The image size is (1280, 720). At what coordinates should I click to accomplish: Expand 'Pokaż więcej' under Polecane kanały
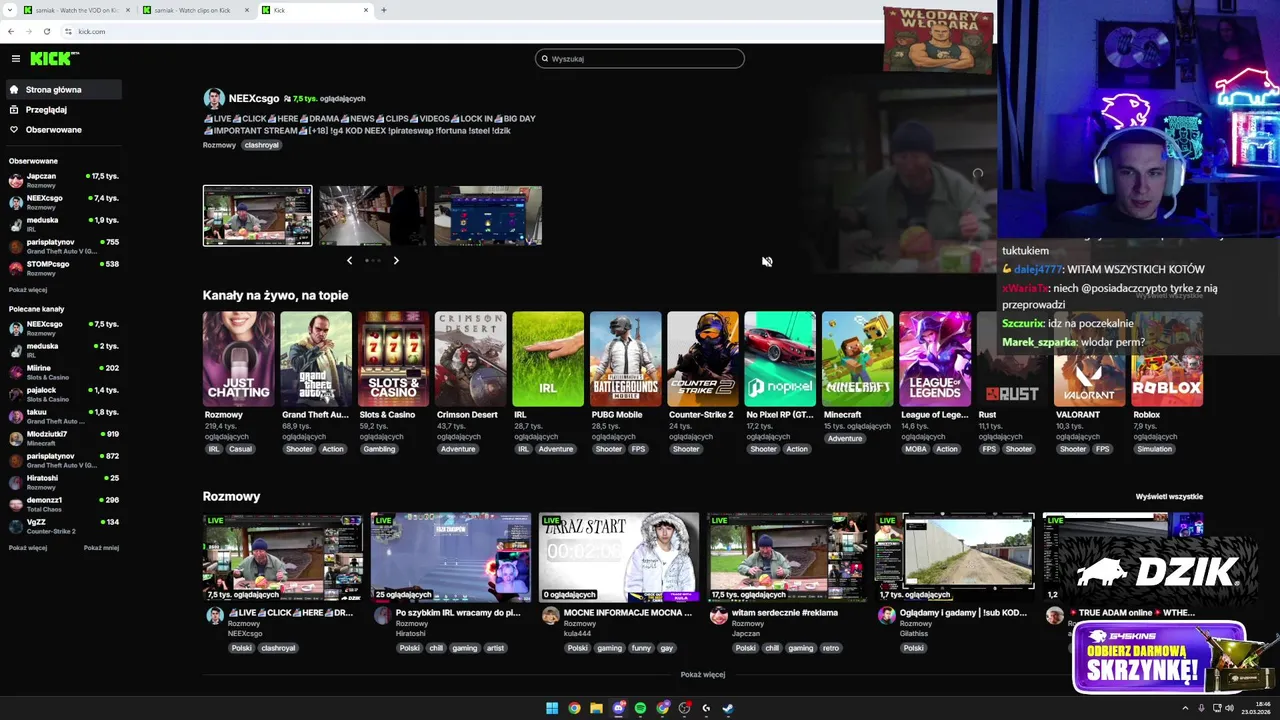[x=28, y=548]
